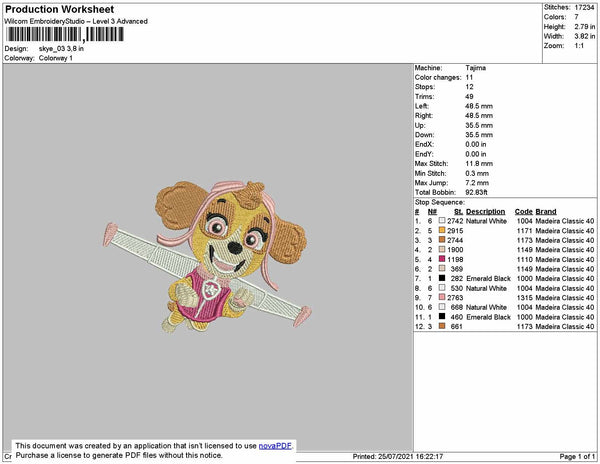Click the barcode under the worksheet title

point(65,34)
